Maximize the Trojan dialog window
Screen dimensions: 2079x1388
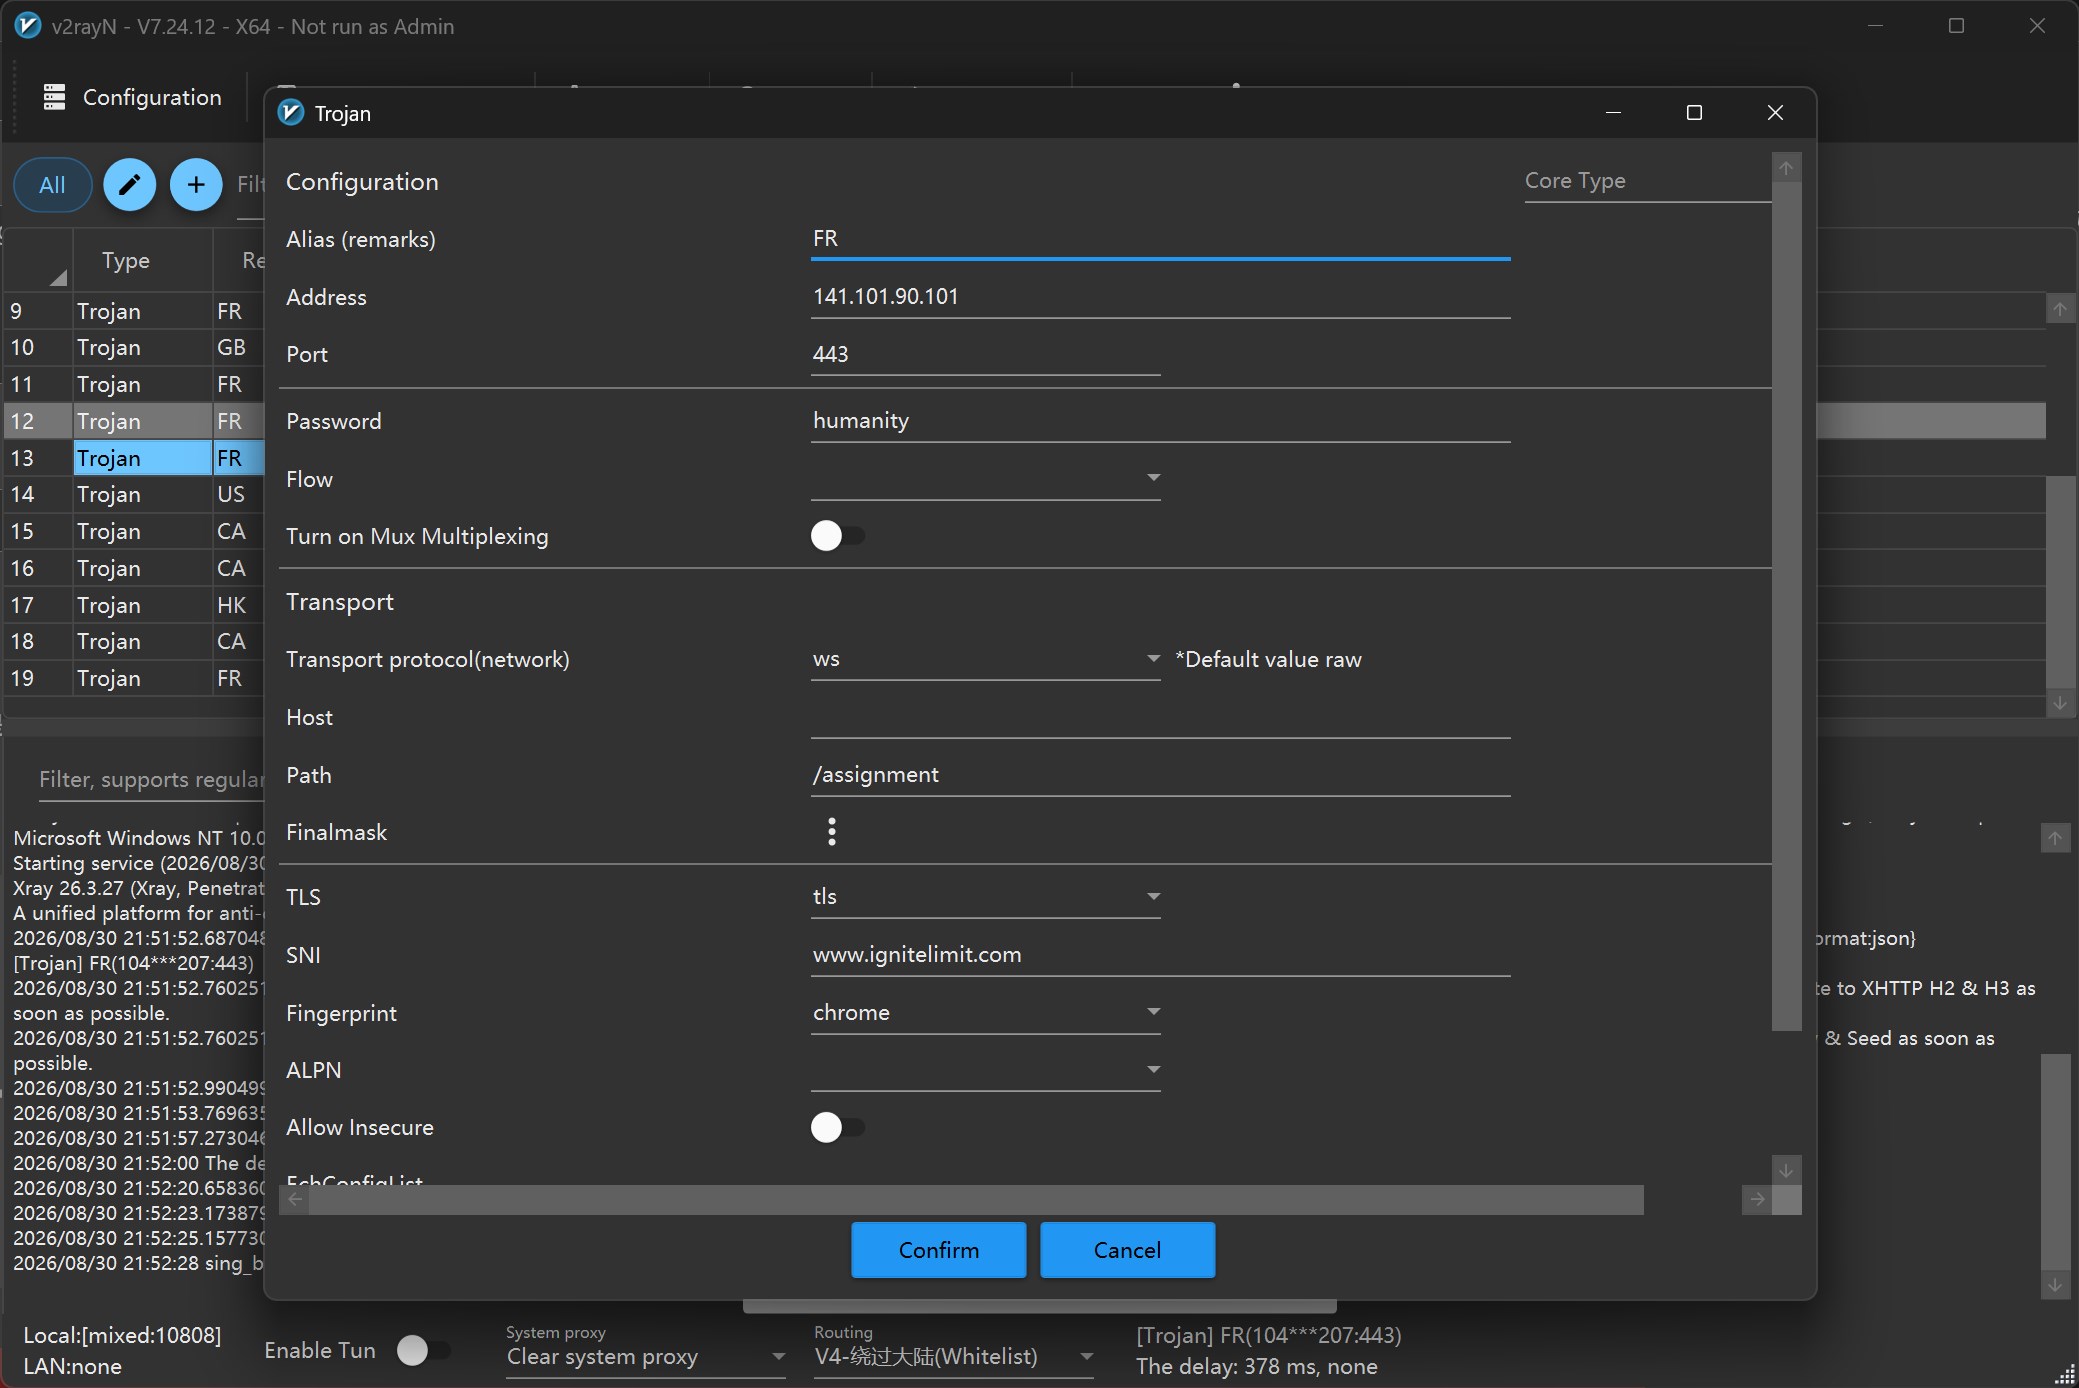(1694, 113)
